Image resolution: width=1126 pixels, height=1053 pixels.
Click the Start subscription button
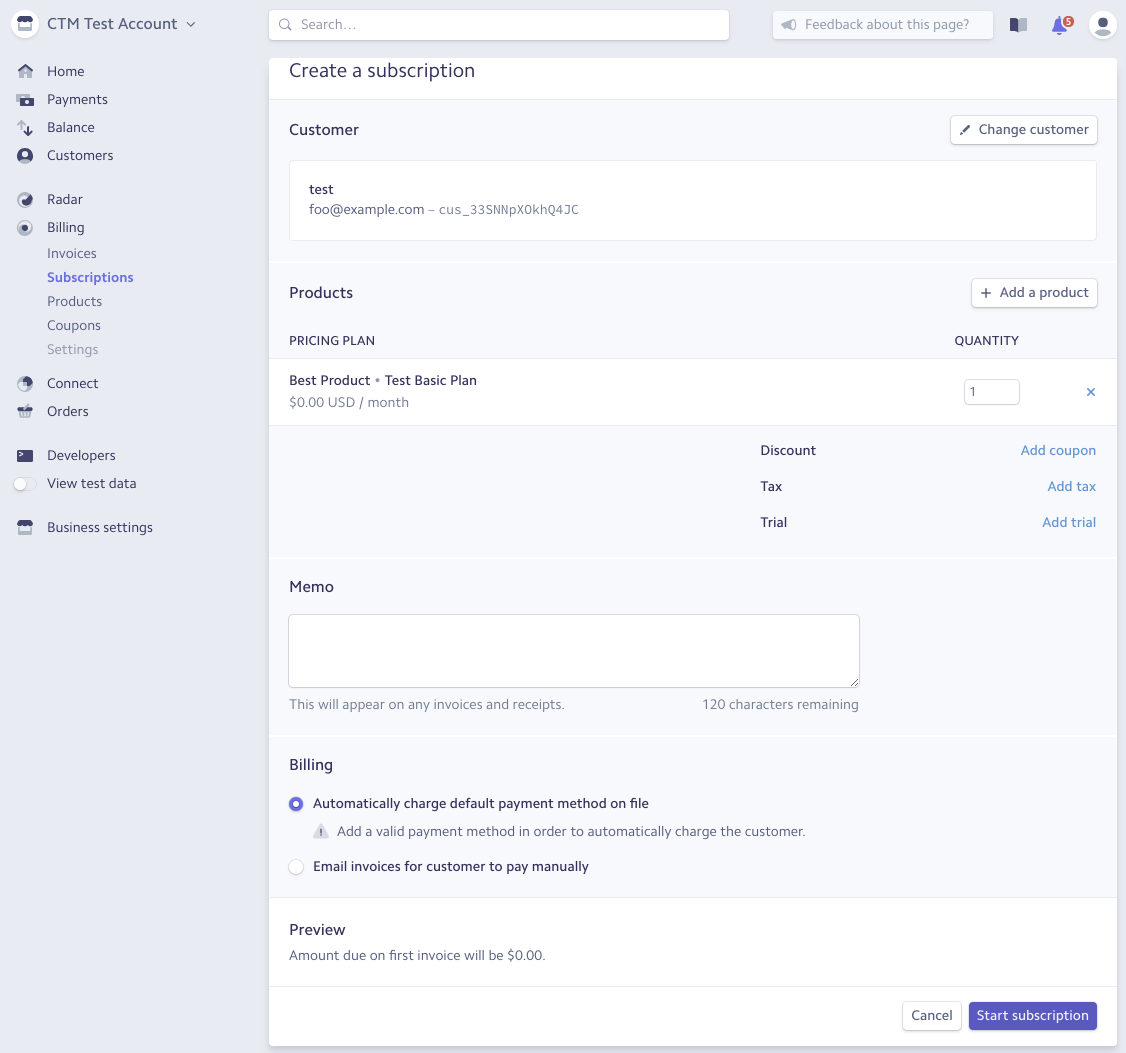click(1032, 1015)
